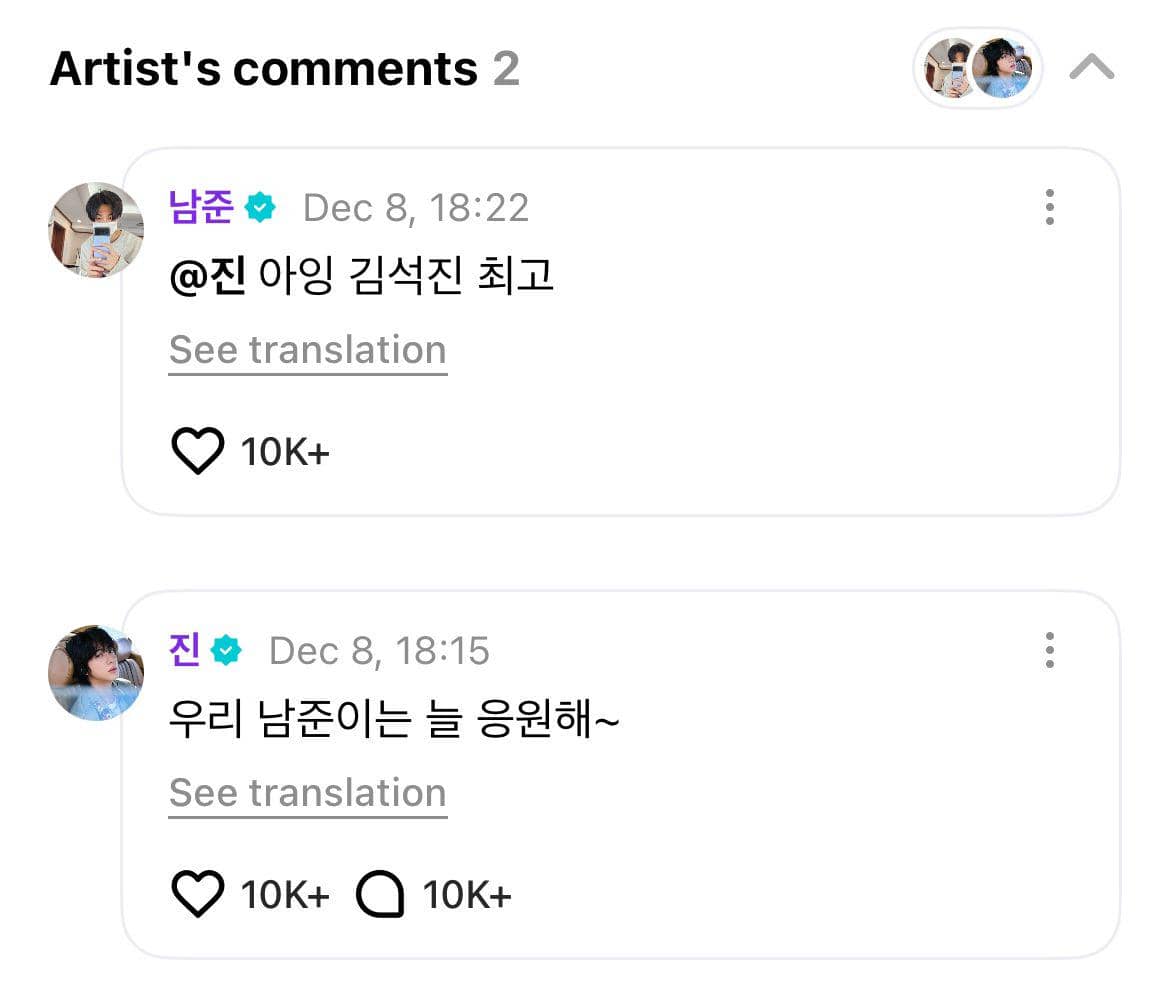Open the @진 mention in 남준's comment

(x=203, y=276)
